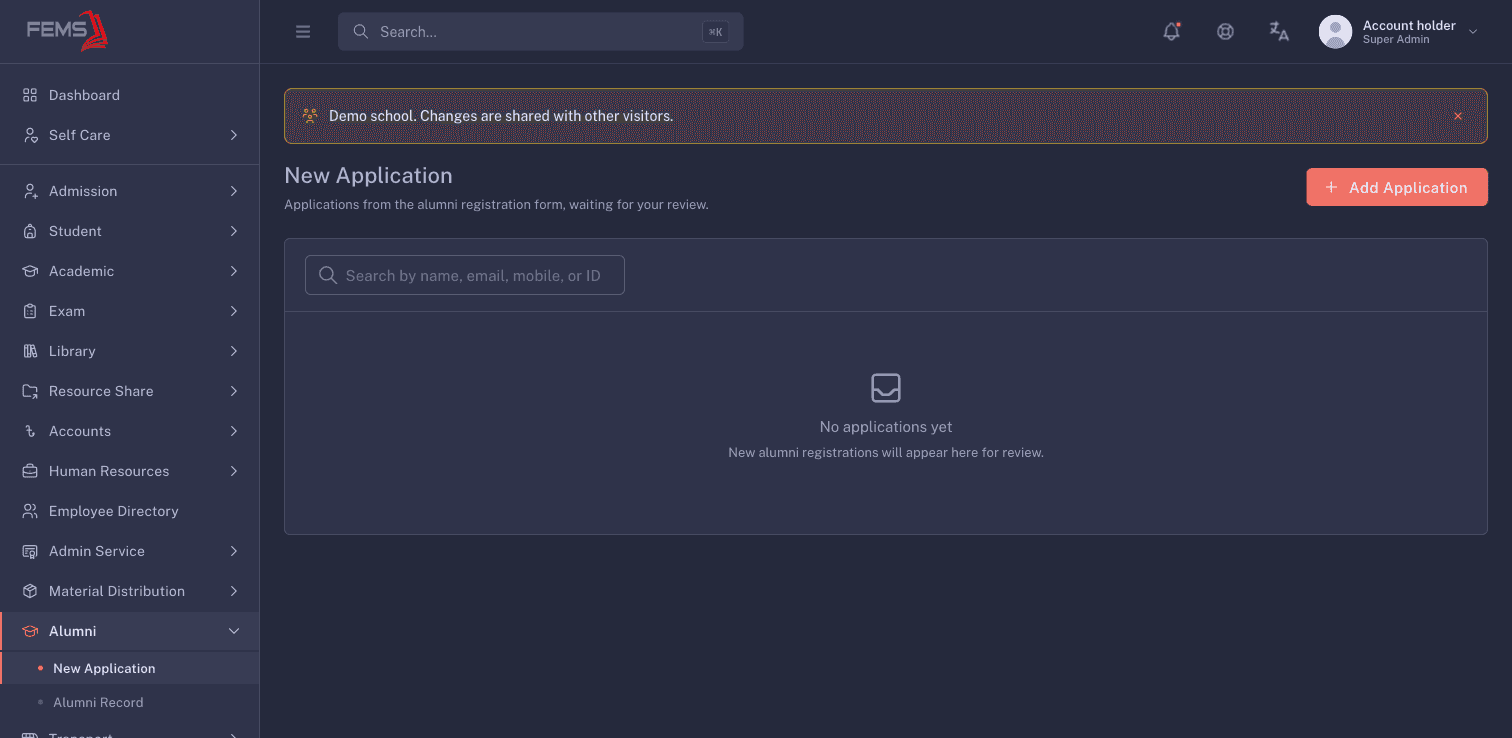Viewport: 1512px width, 738px height.
Task: Open the help lifebuoy icon
Action: (1225, 31)
